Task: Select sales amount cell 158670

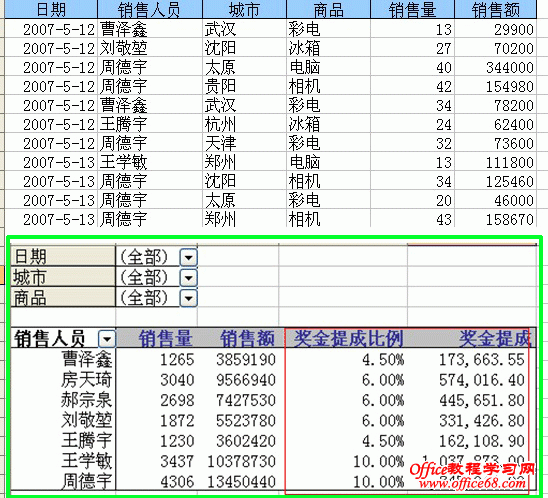Action: 495,219
